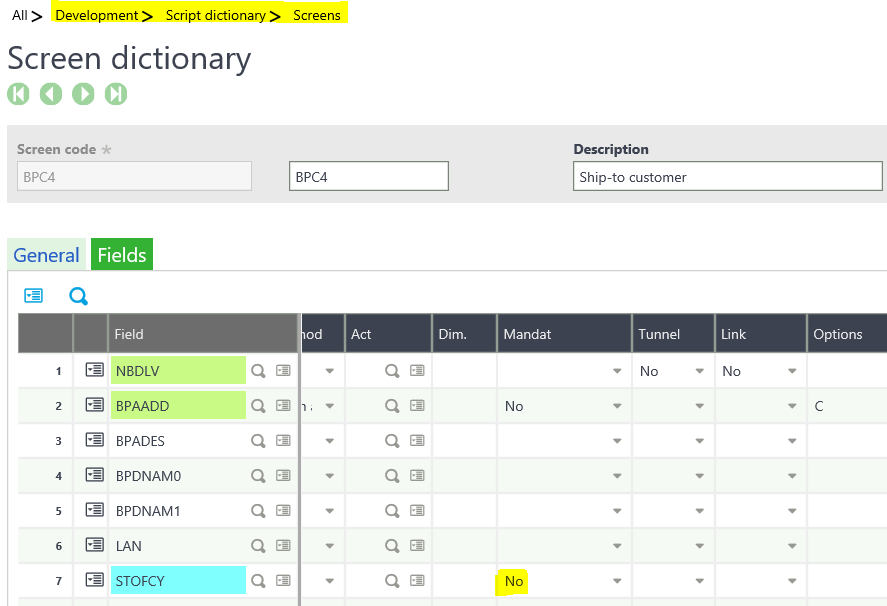The width and height of the screenshot is (887, 606).
Task: Expand the Link dropdown in row 1
Action: (791, 371)
